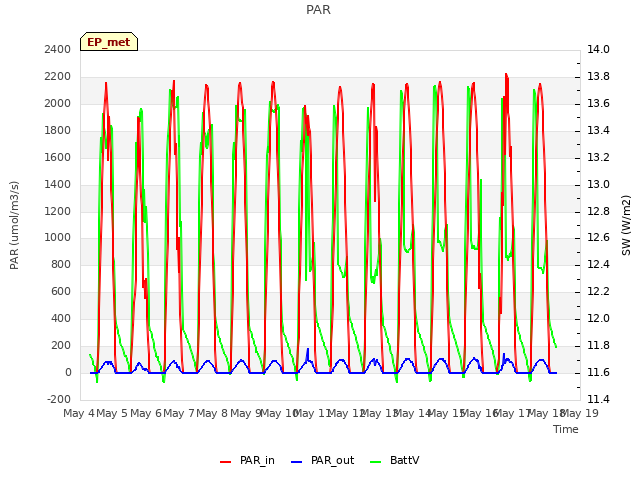This screenshot has width=640, height=480.
Task: Click the 0 left axis label
Action: tap(68, 373)
